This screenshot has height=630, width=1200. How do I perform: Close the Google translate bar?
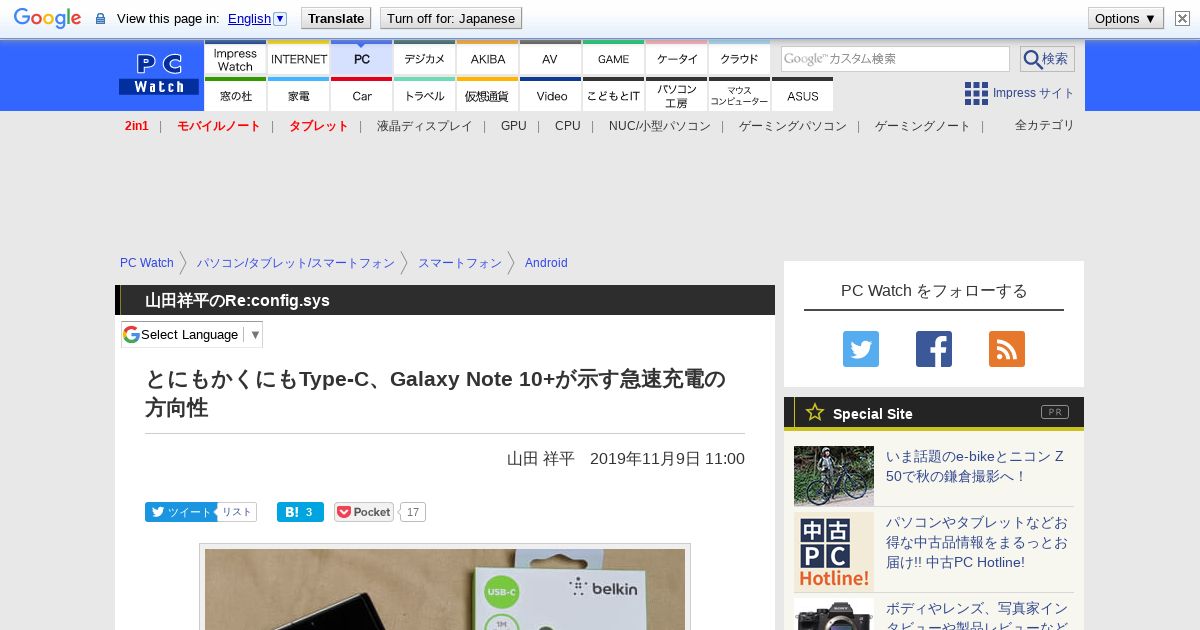(1183, 18)
